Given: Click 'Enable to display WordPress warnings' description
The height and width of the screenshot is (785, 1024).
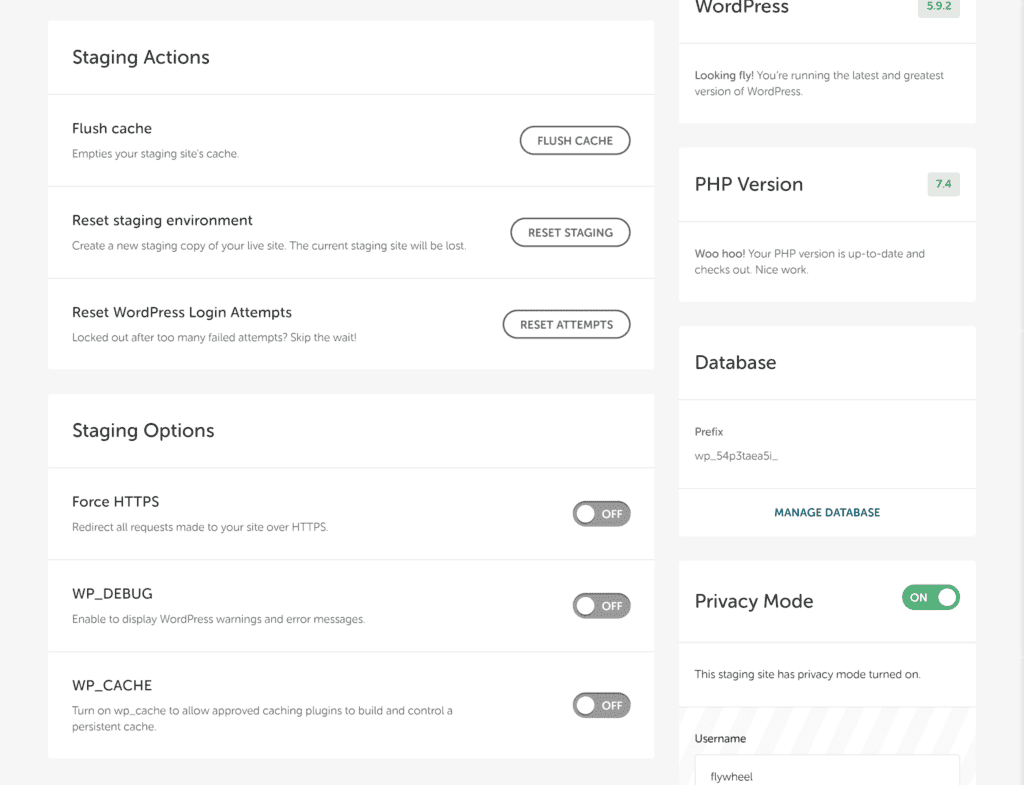Looking at the screenshot, I should point(218,619).
